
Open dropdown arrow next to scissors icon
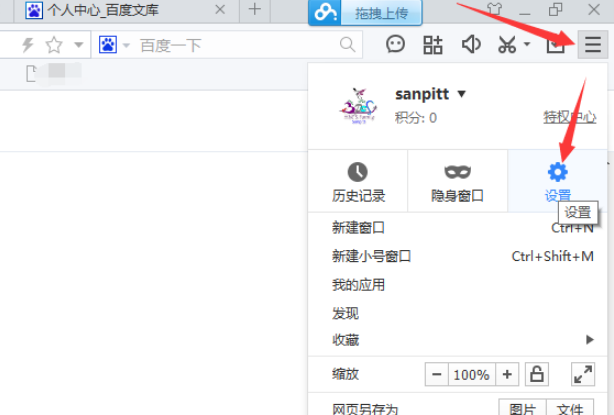click(x=526, y=46)
